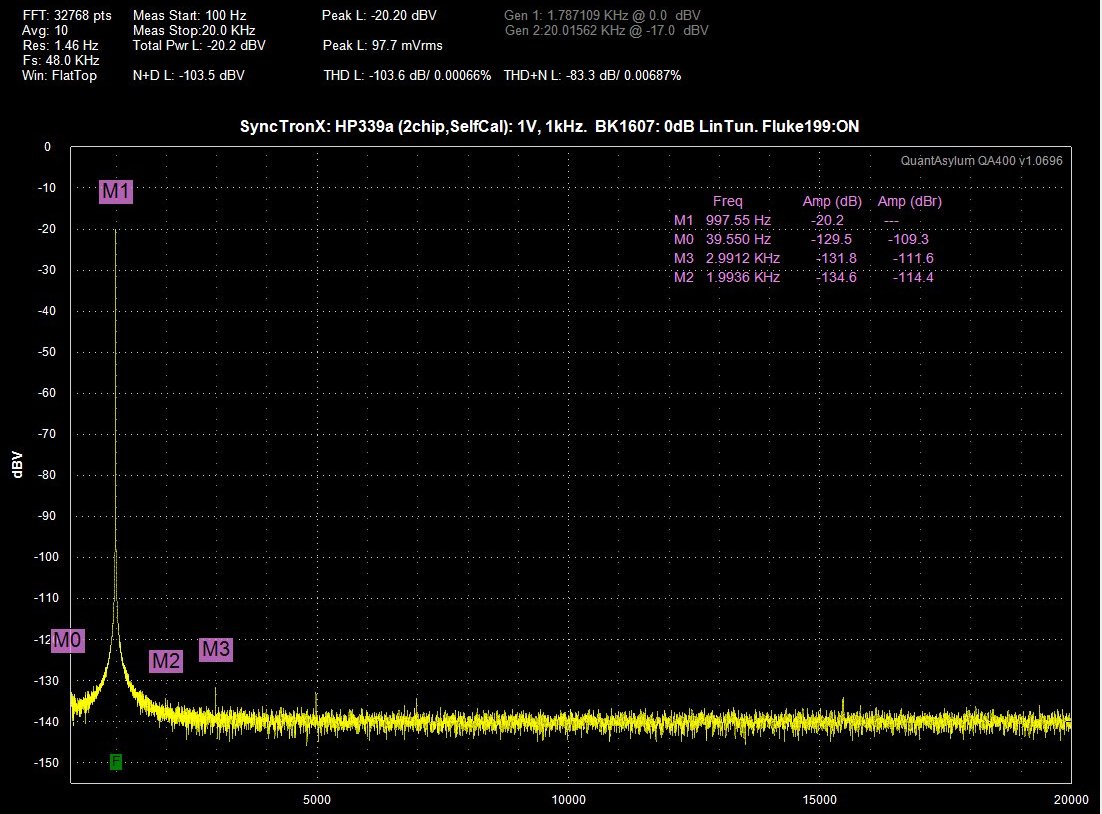Click Peak L: -20.20 dBV readout

(380, 15)
